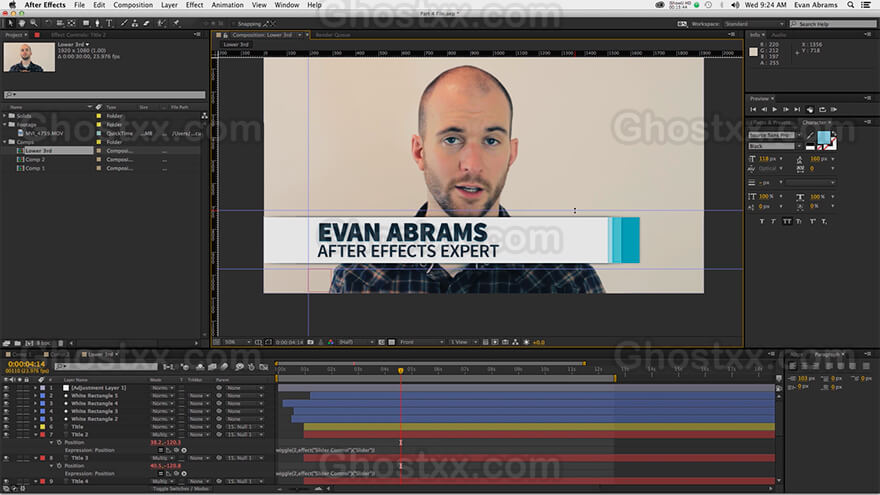The width and height of the screenshot is (880, 495).
Task: Select the Horizontal Type tool
Action: coord(109,23)
